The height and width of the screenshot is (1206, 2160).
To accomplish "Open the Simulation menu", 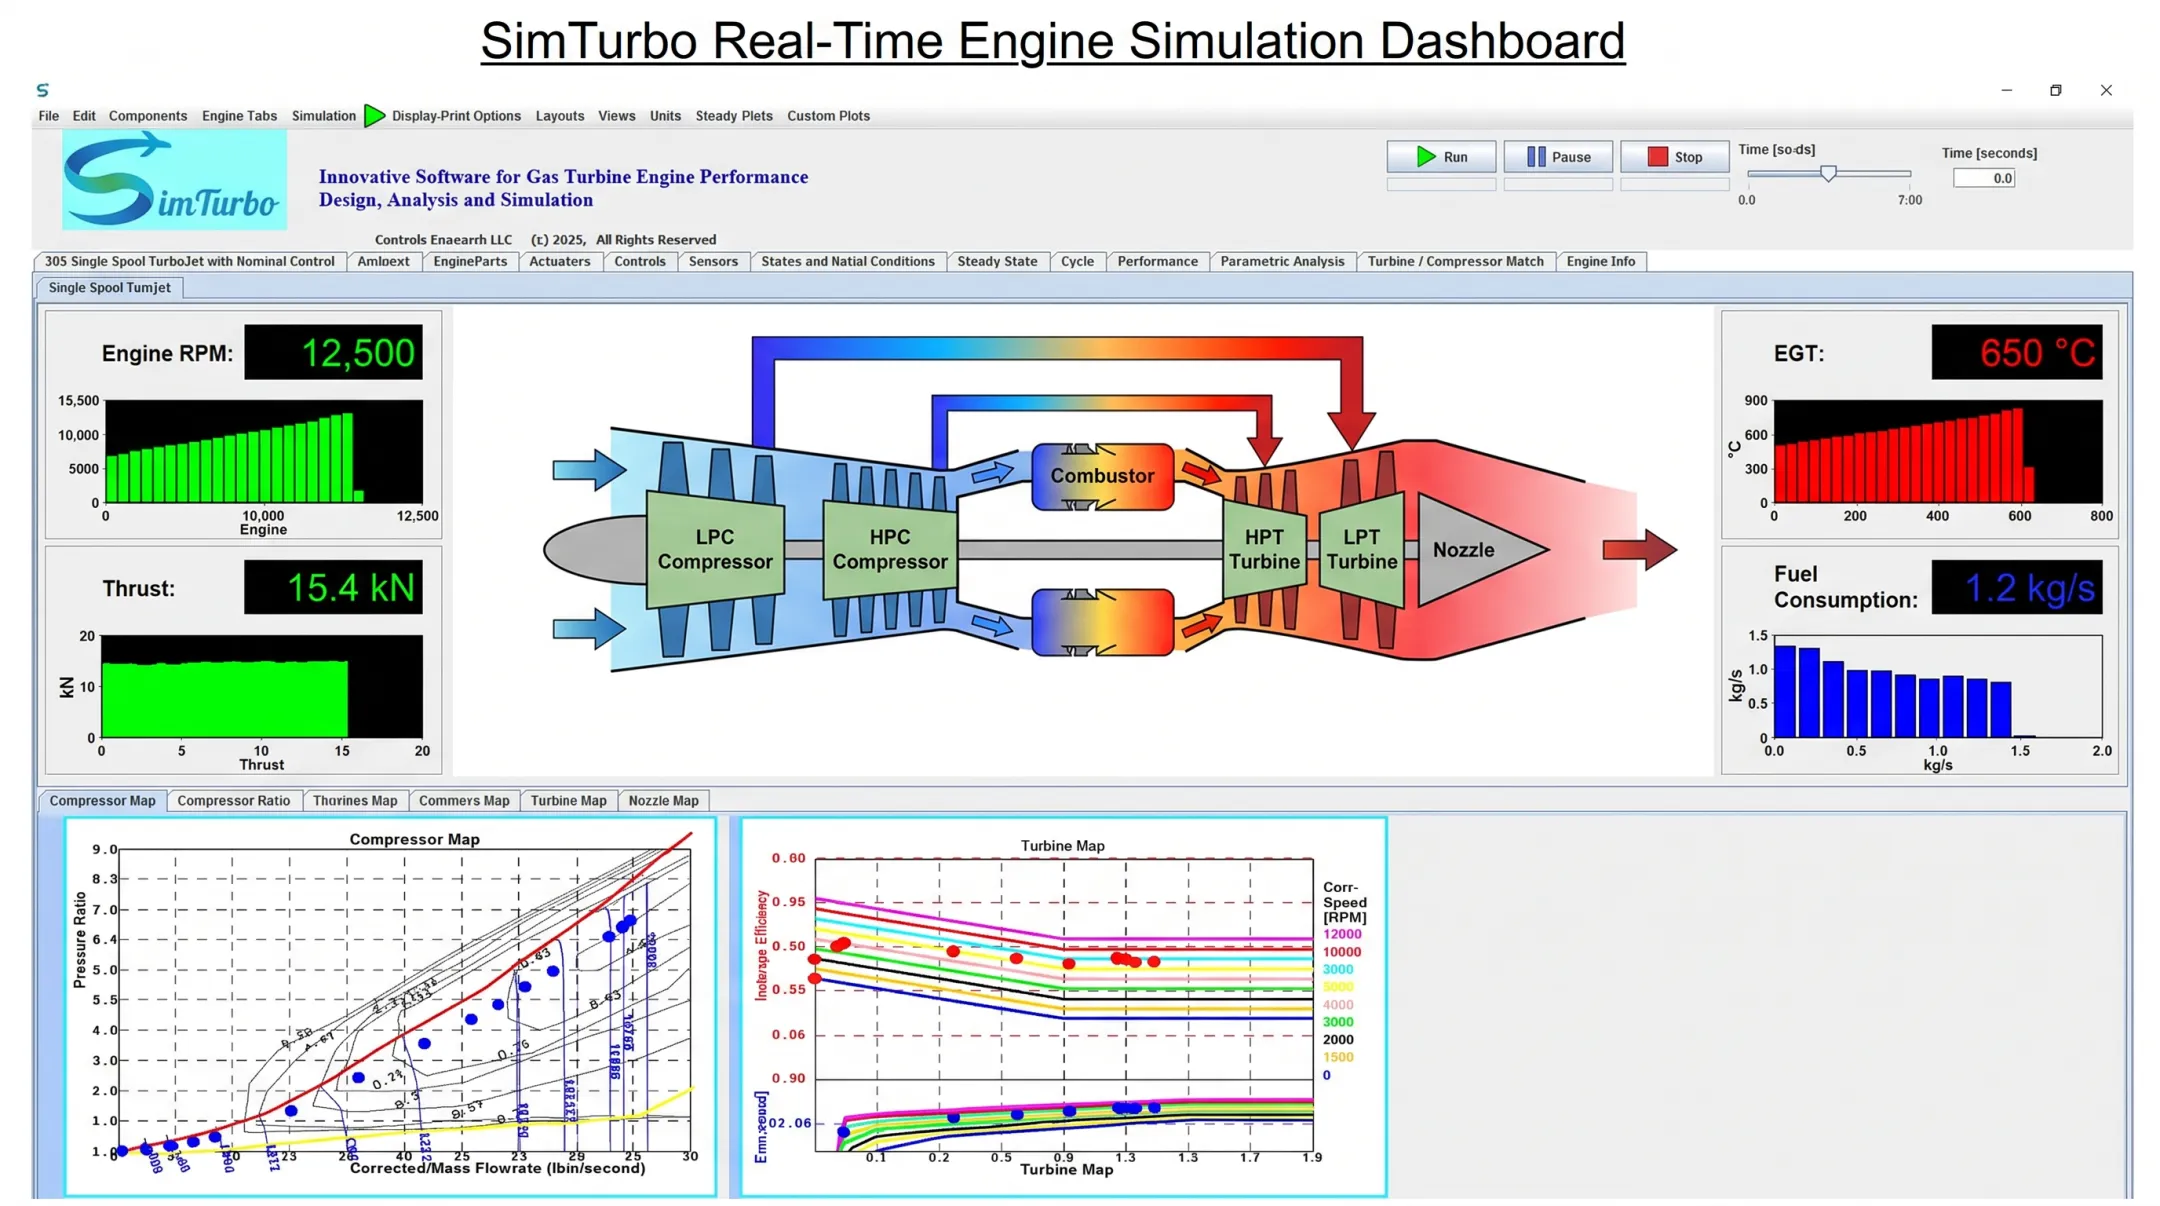I will [324, 116].
